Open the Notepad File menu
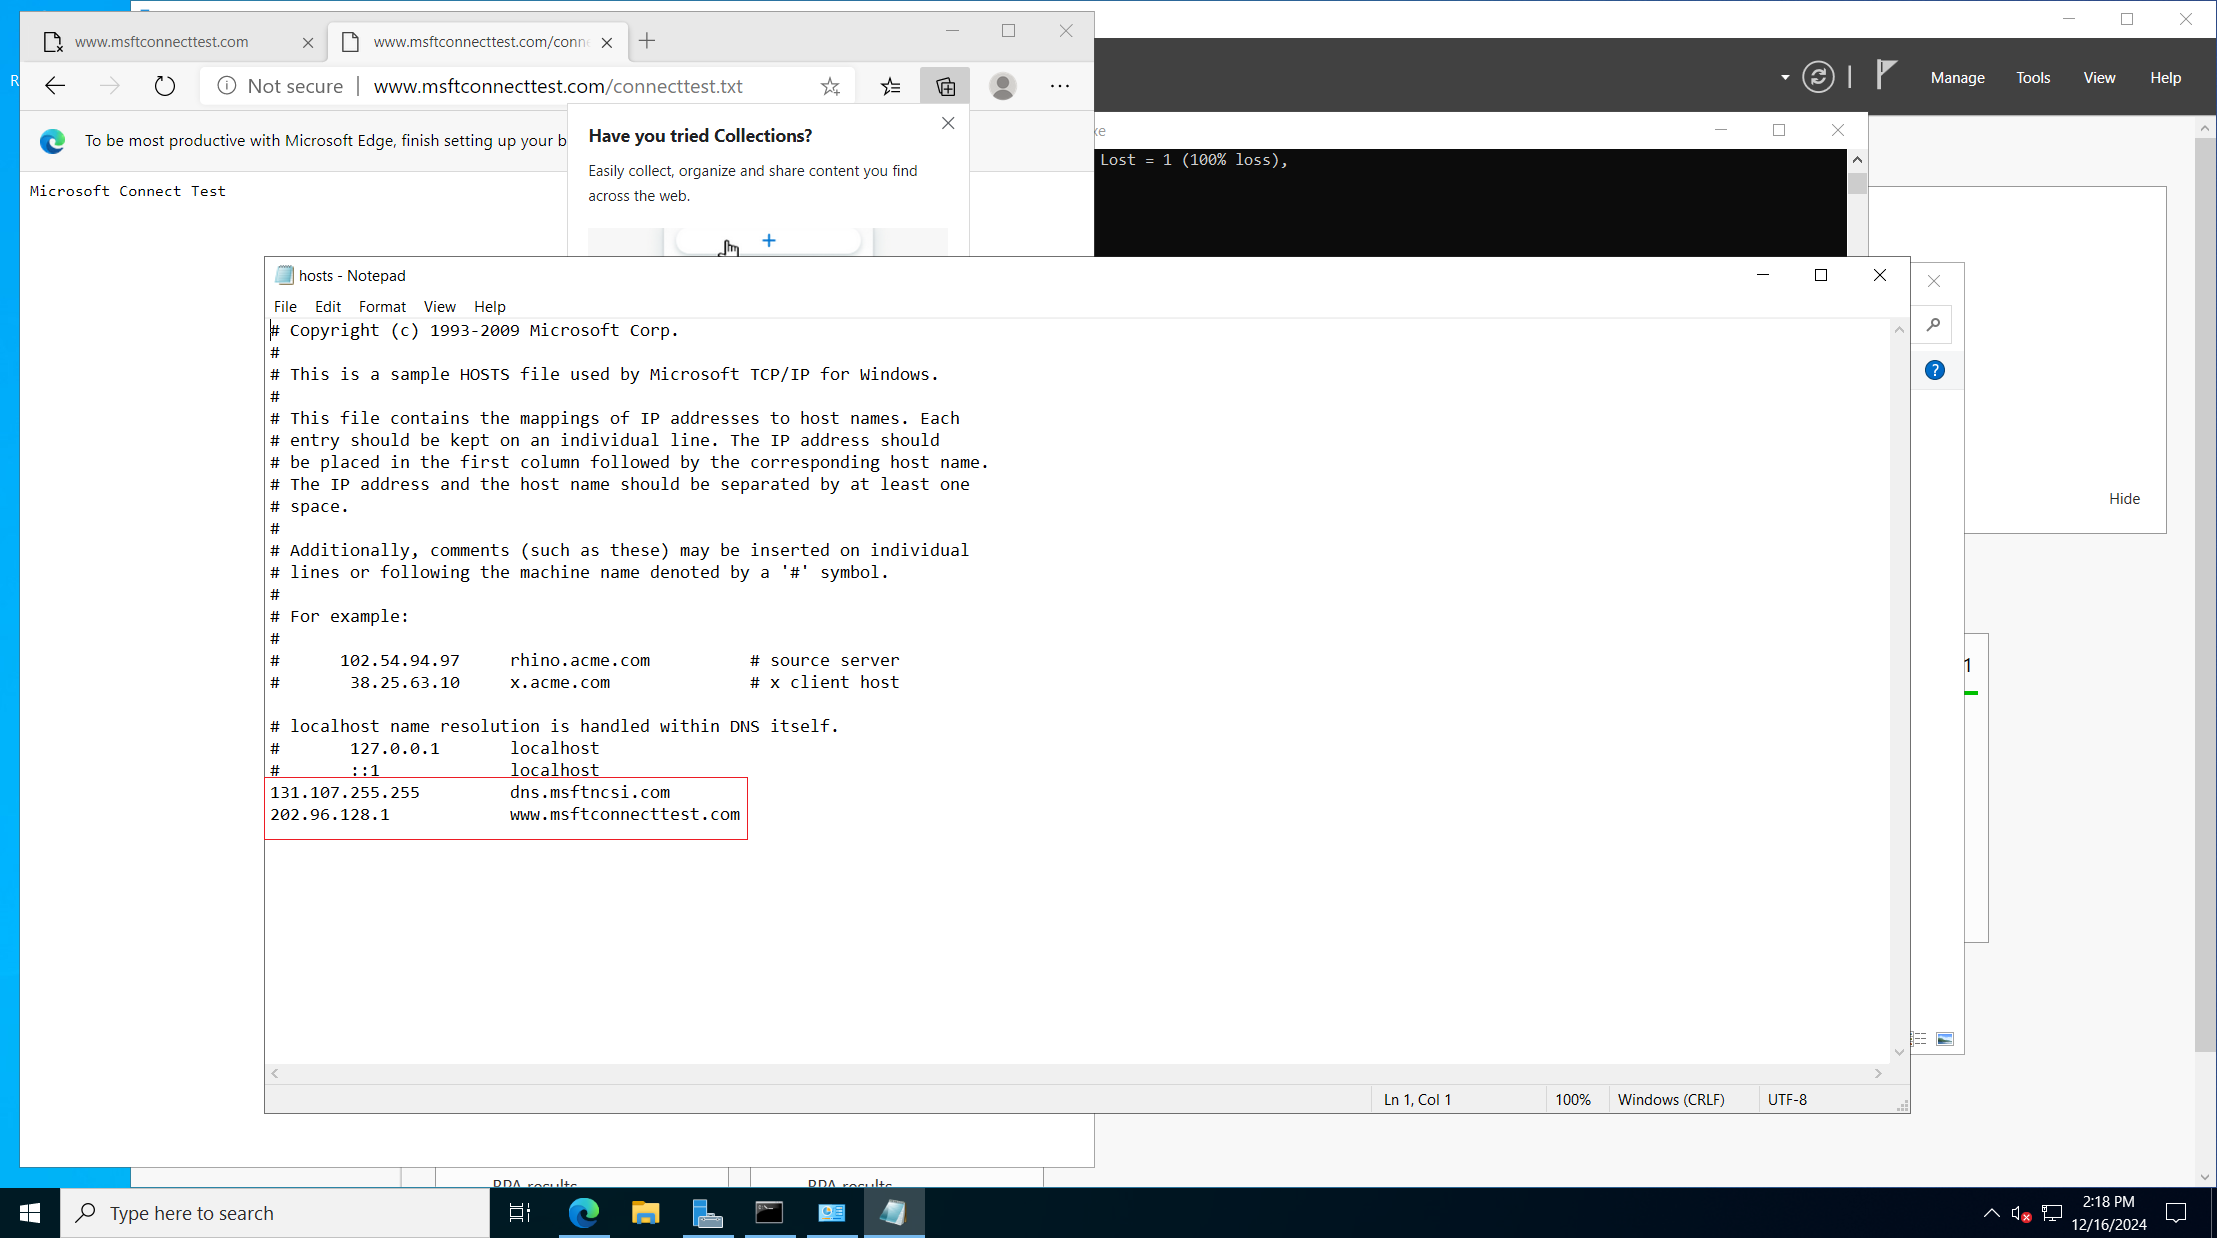 click(x=285, y=307)
